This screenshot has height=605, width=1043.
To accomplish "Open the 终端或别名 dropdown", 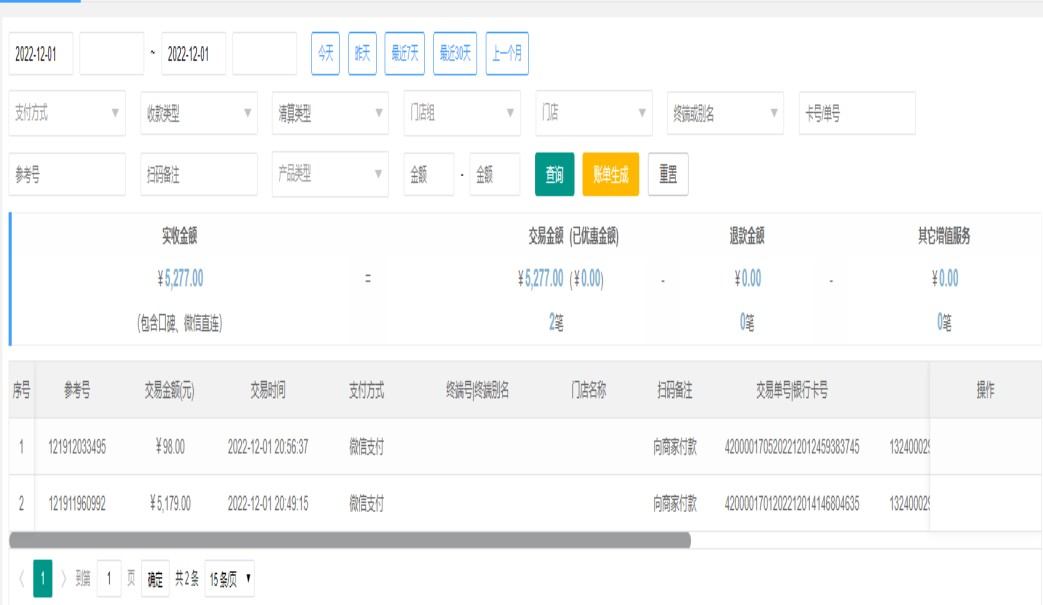I will coord(725,113).
